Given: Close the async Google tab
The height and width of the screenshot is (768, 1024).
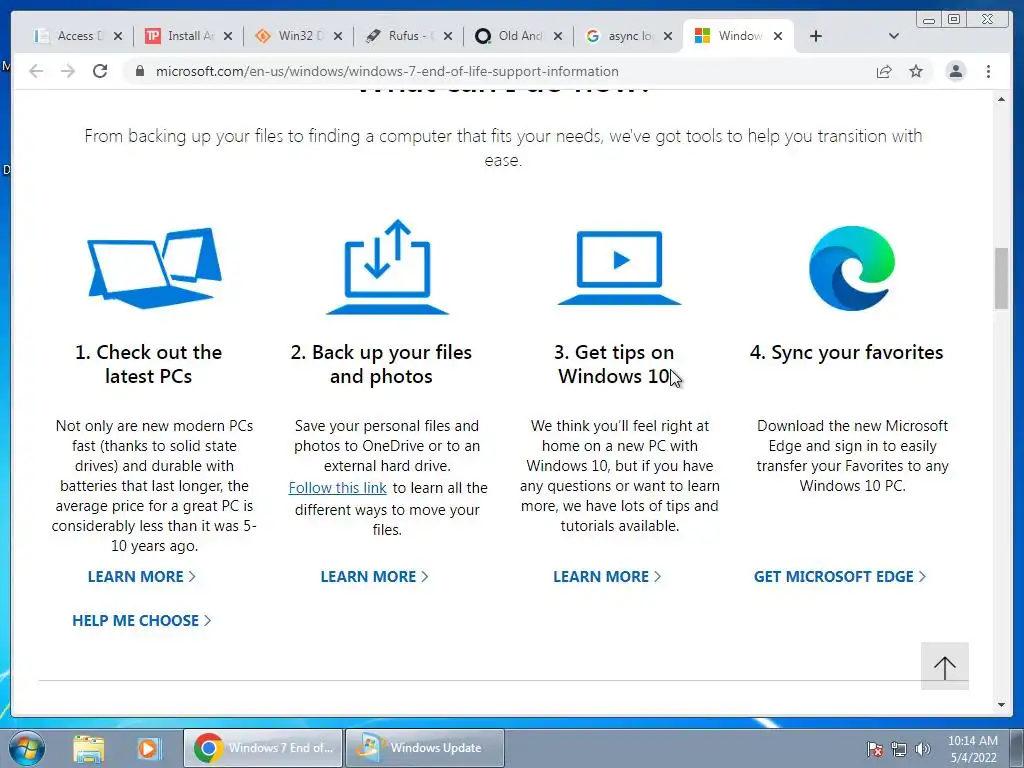Looking at the screenshot, I should (x=668, y=36).
